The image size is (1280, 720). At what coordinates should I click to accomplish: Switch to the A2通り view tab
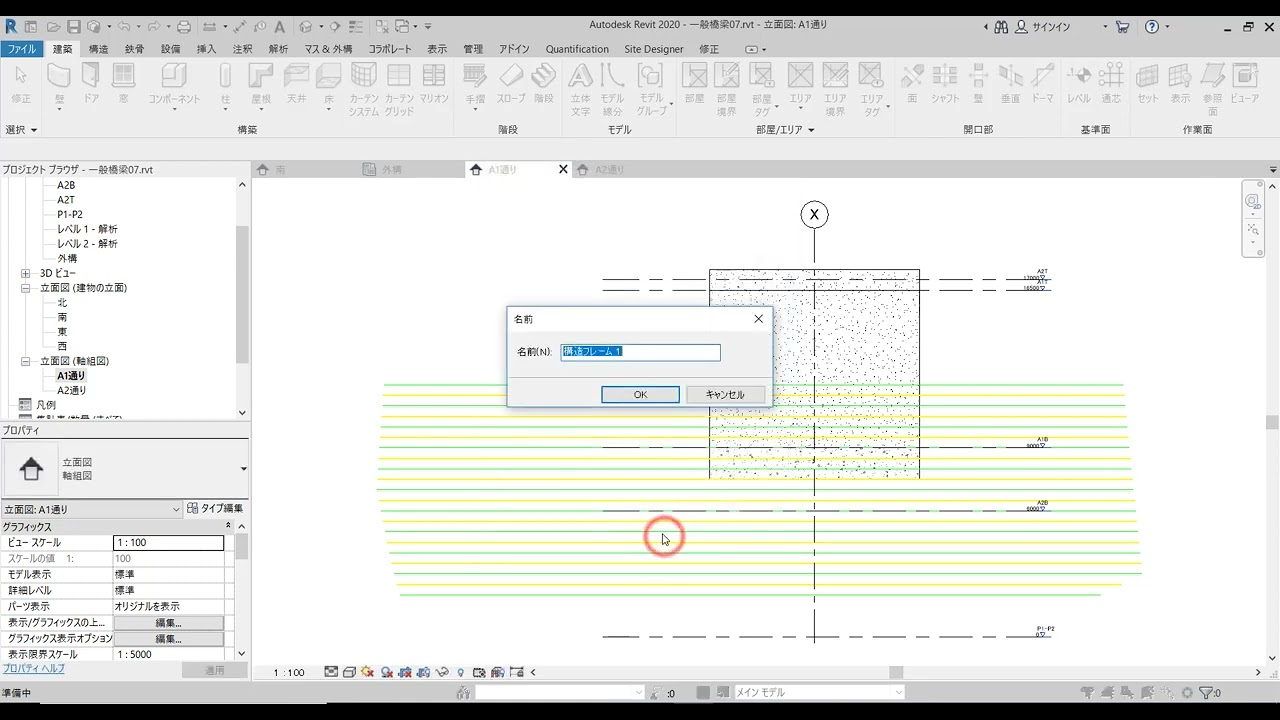[x=610, y=170]
